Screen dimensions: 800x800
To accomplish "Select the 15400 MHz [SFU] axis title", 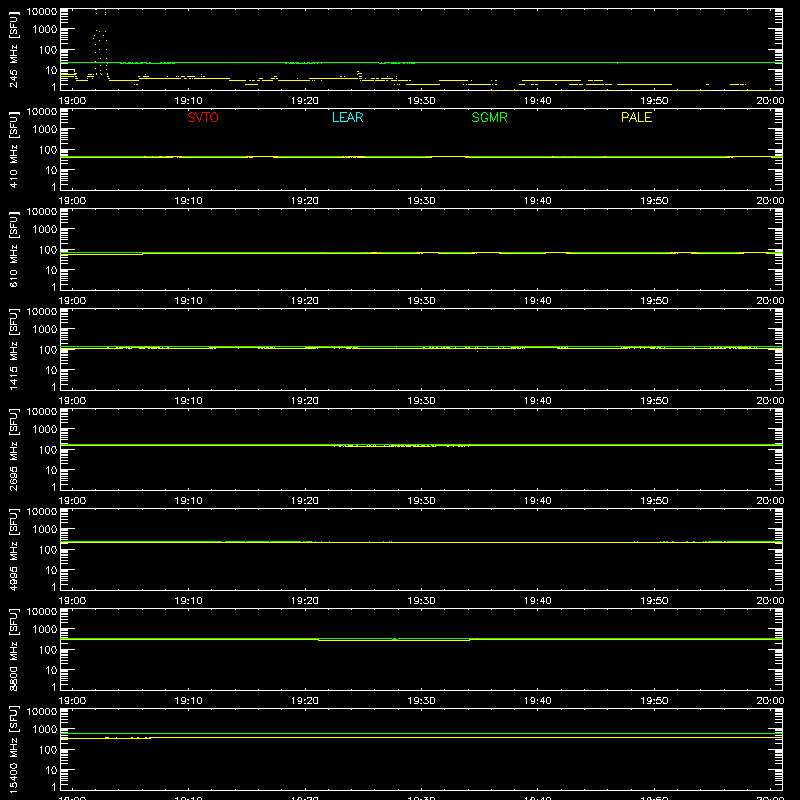I will [13, 749].
